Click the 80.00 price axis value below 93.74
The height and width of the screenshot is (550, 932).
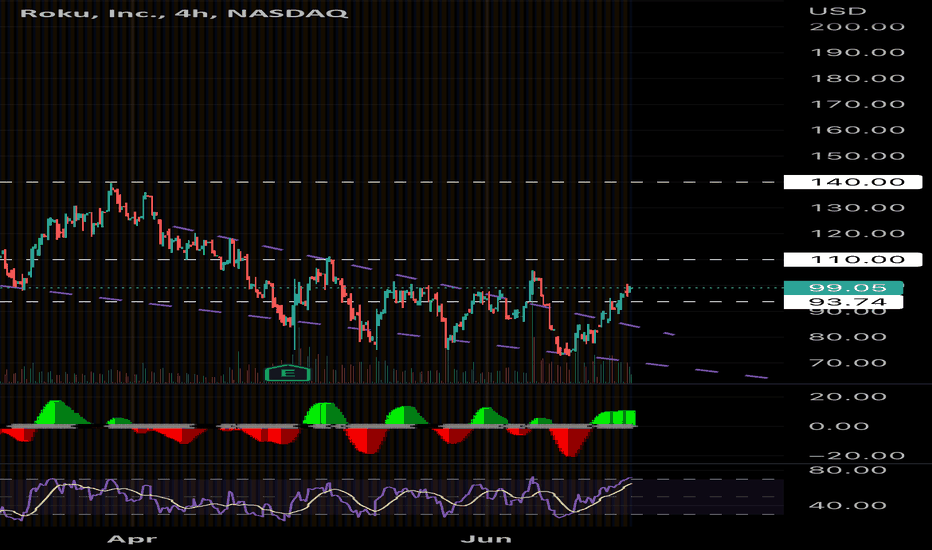pyautogui.click(x=848, y=337)
